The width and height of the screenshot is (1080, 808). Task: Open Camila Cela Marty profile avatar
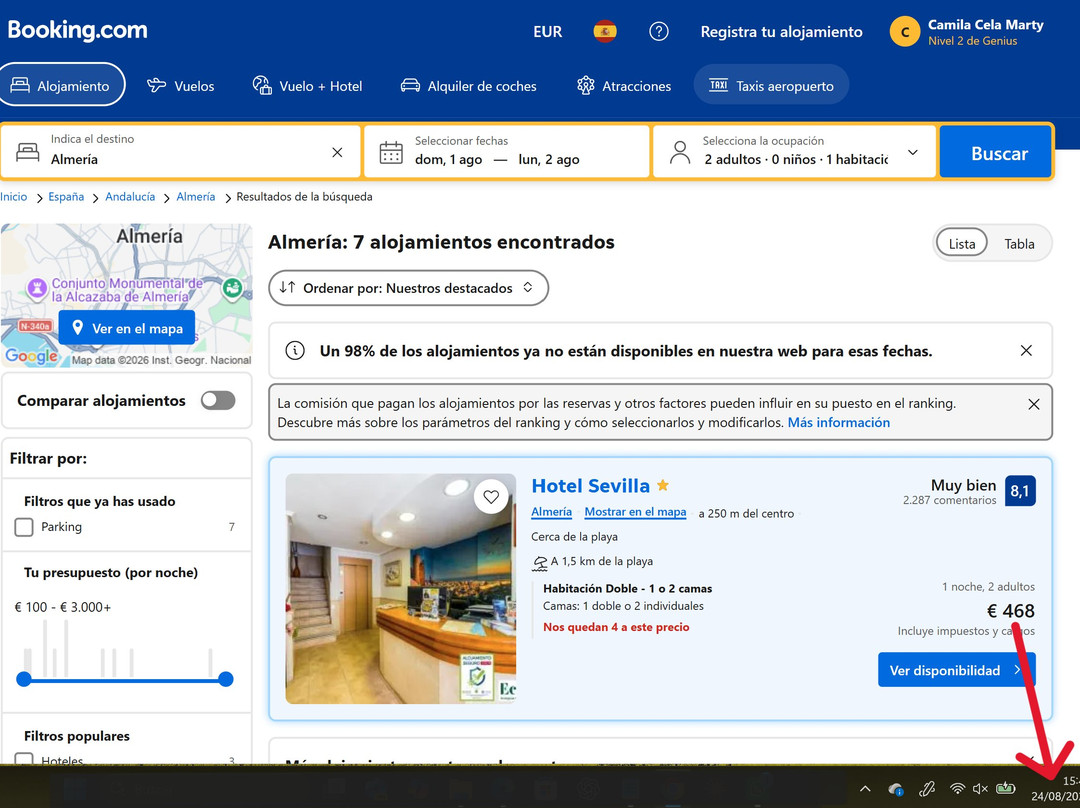pyautogui.click(x=904, y=32)
